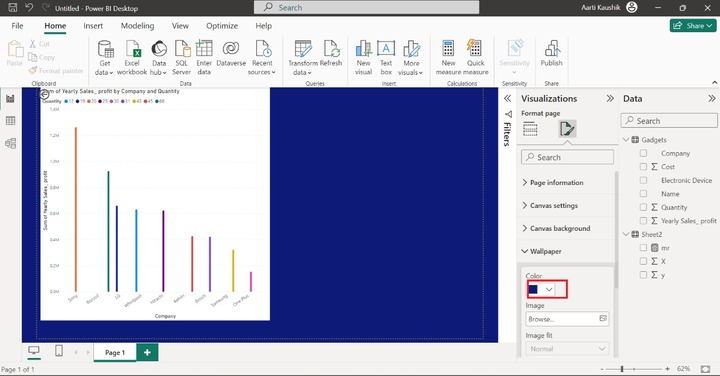Switch to Report view in sidebar
The height and width of the screenshot is (376, 720).
click(10, 99)
